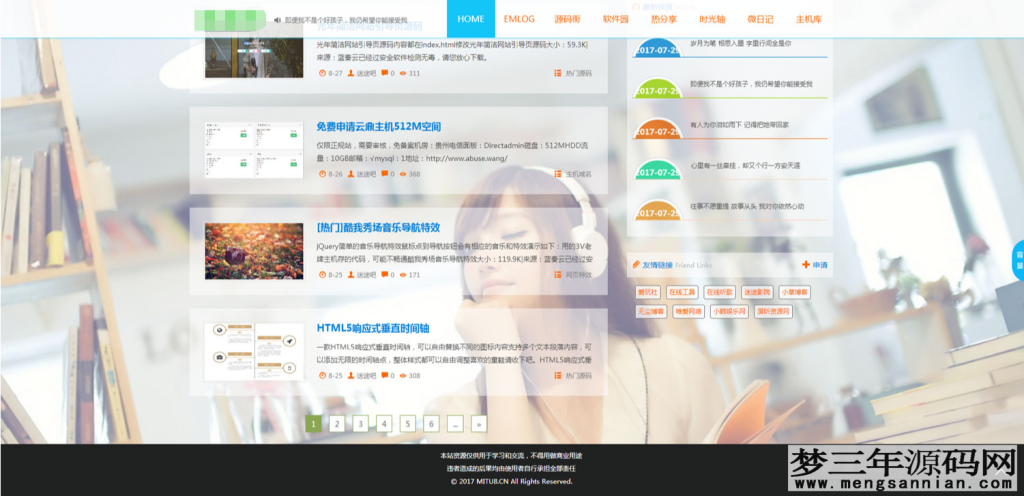Click comment bubble icon in HTML5响应式垂直时间轴 post

384,375
